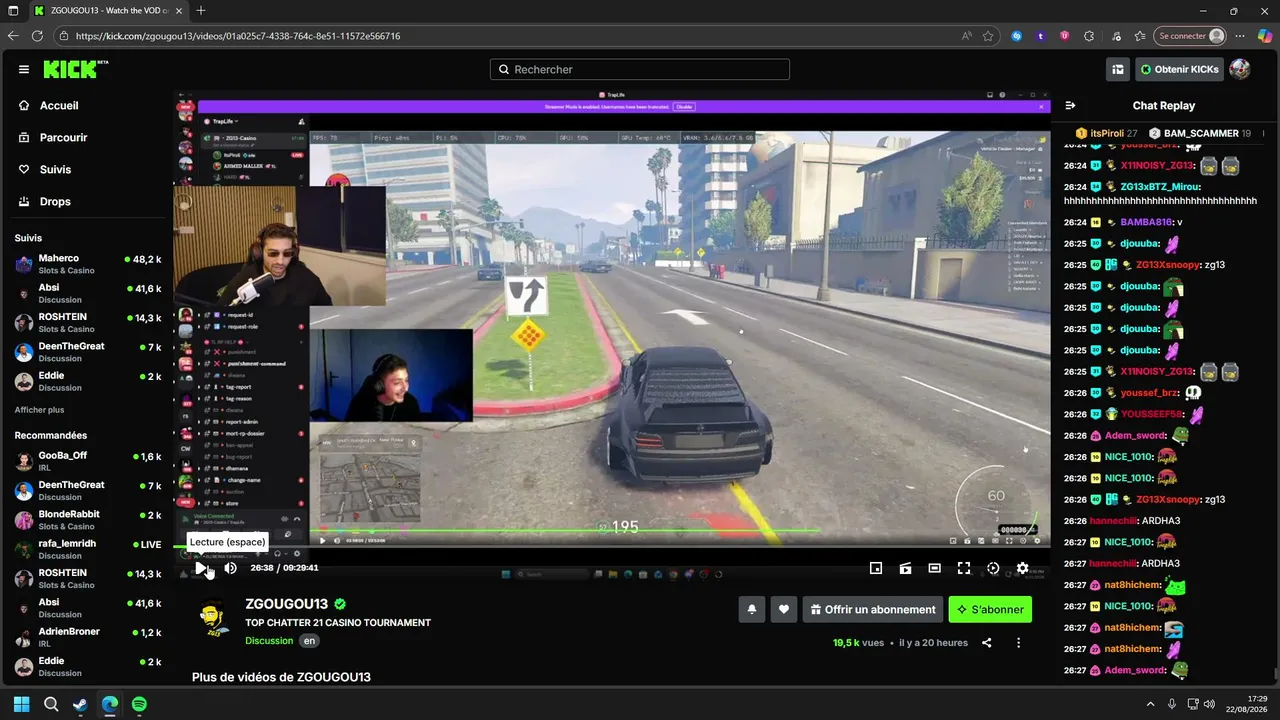The image size is (1280, 720).
Task: Toggle Read Aloud in the address bar
Action: pyautogui.click(x=966, y=36)
